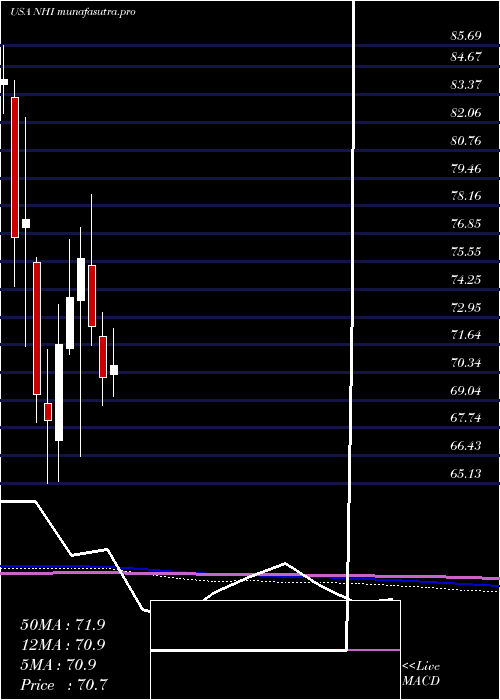Click the 75.55 price axis label
The width and height of the screenshot is (500, 700).
466,252
